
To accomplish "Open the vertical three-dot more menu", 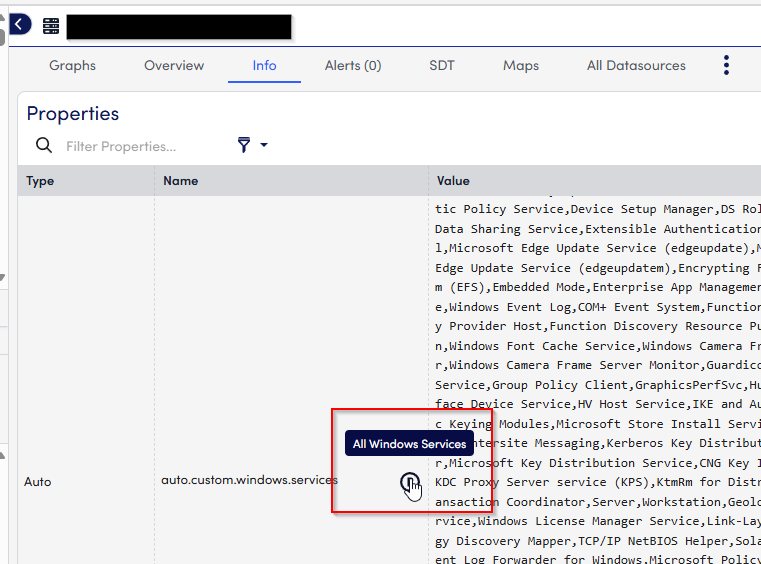I will [726, 66].
